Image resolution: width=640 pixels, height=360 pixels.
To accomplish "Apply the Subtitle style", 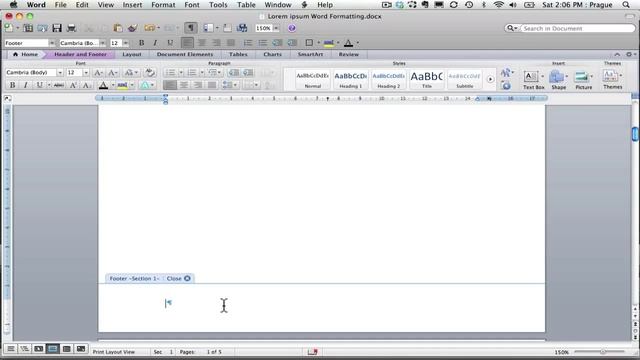I will click(464, 79).
